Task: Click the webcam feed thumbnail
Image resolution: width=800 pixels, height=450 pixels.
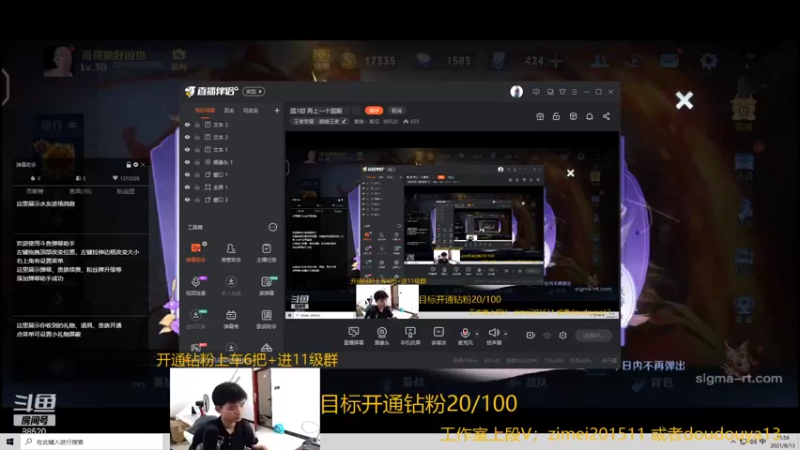Action: point(245,409)
